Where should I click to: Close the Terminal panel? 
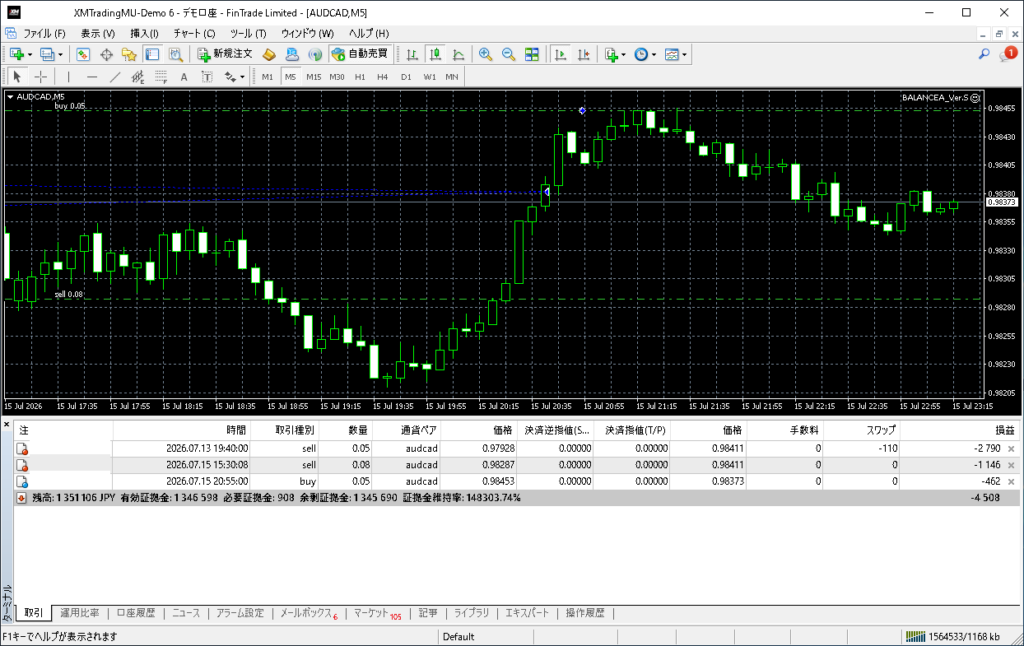pyautogui.click(x=7, y=425)
